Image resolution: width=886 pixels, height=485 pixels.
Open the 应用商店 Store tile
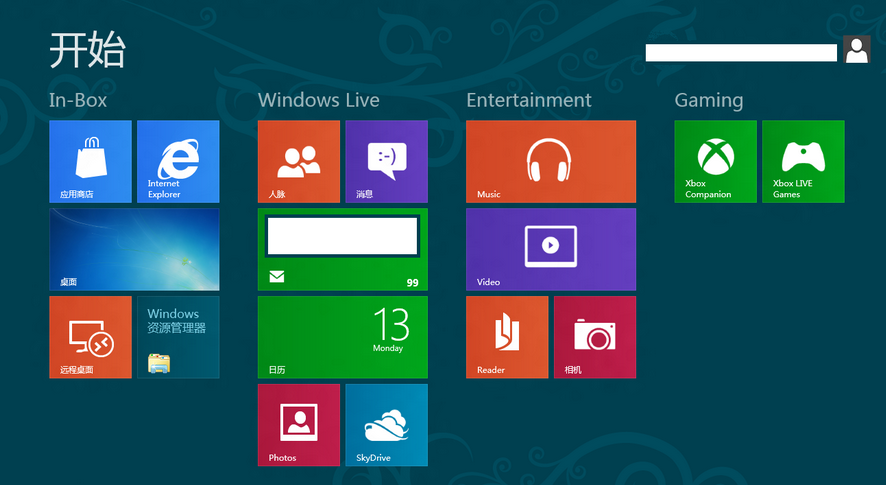point(90,162)
